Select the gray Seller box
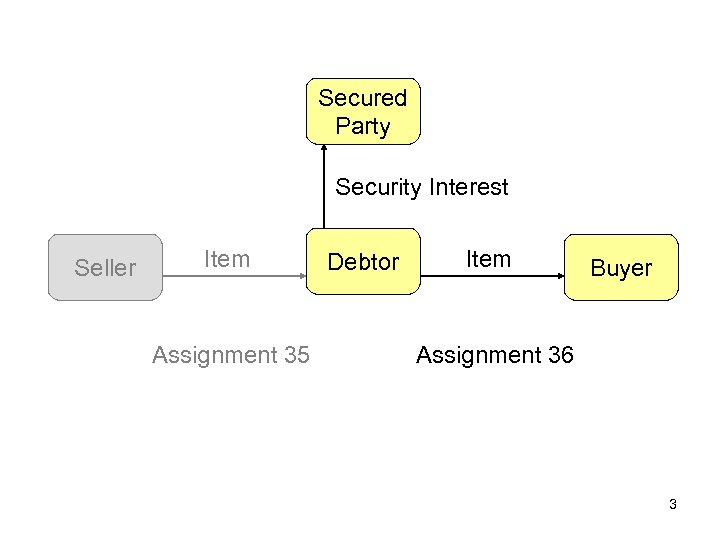The width and height of the screenshot is (720, 540). pos(105,267)
